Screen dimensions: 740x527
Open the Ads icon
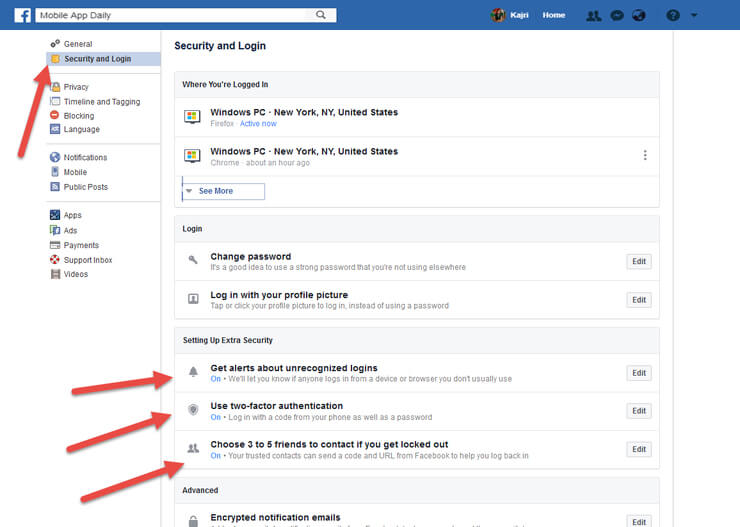55,230
